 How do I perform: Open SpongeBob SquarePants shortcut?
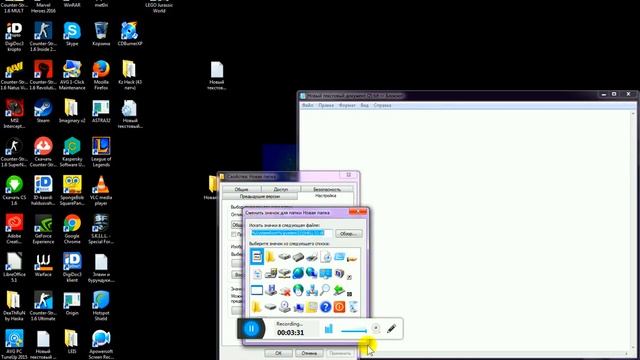72,191
